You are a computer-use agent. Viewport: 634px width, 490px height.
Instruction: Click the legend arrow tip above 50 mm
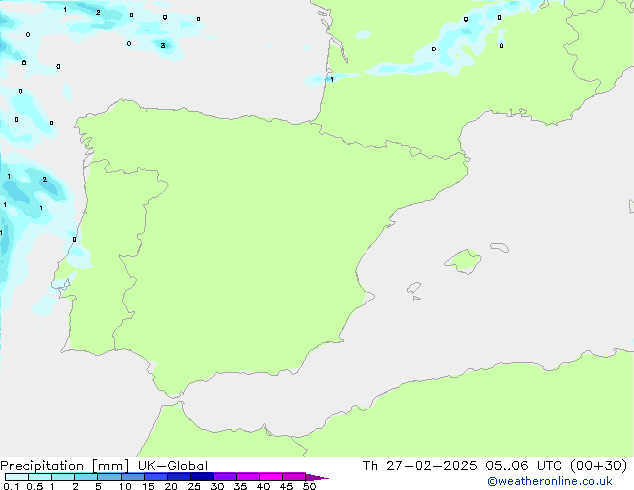(x=317, y=477)
